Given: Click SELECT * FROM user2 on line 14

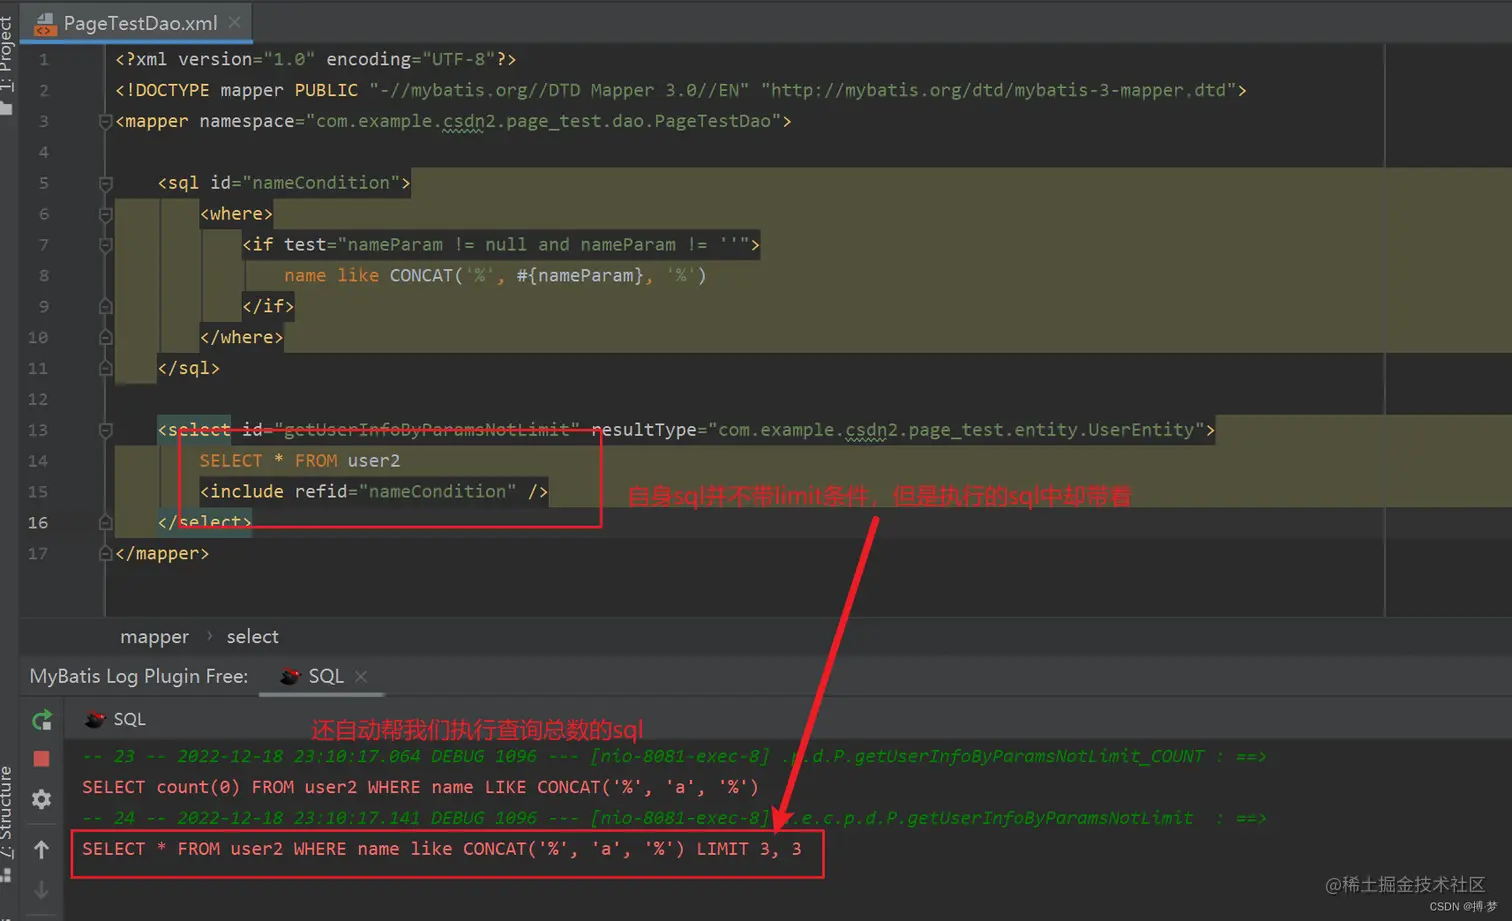Looking at the screenshot, I should [x=300, y=461].
